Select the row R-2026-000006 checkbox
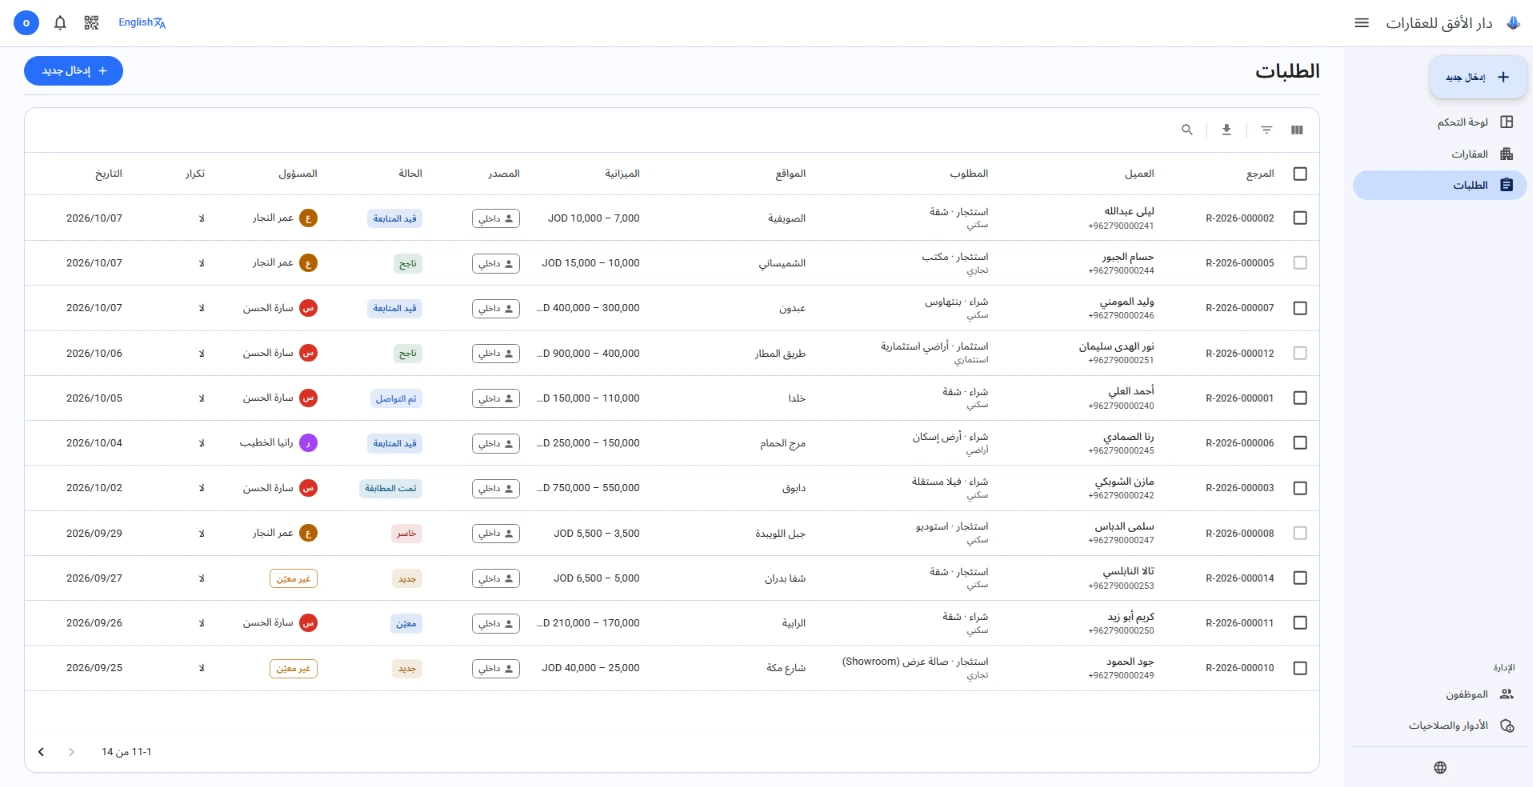This screenshot has height=787, width=1533. point(1300,443)
